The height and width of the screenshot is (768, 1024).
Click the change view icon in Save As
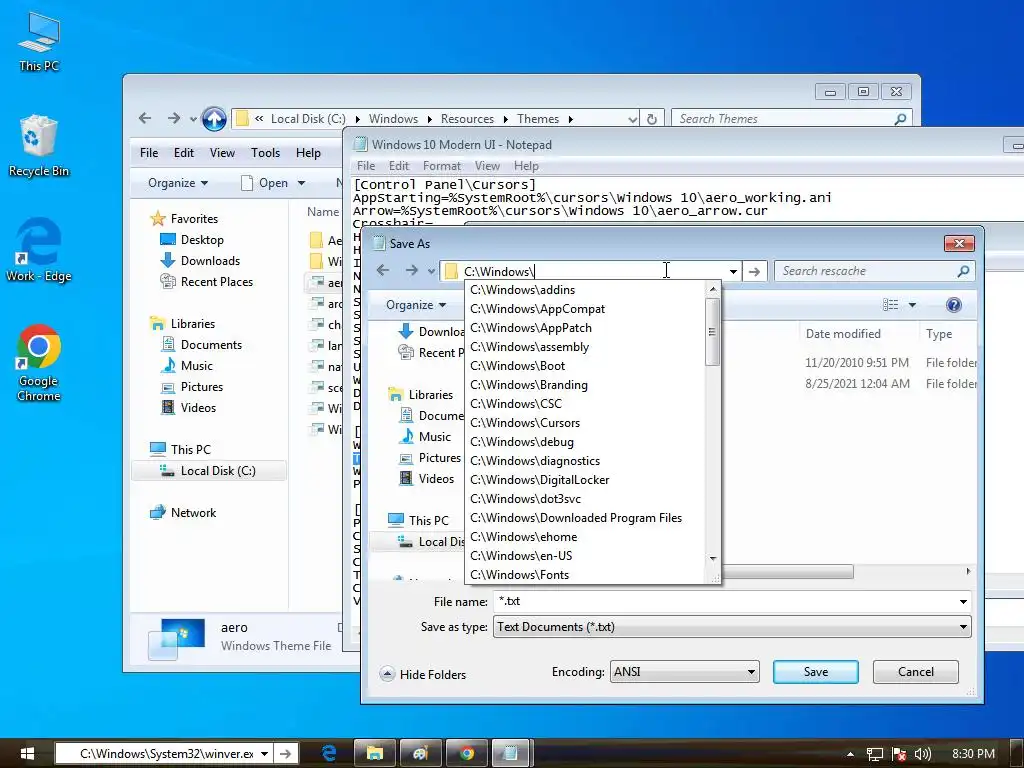(890, 305)
